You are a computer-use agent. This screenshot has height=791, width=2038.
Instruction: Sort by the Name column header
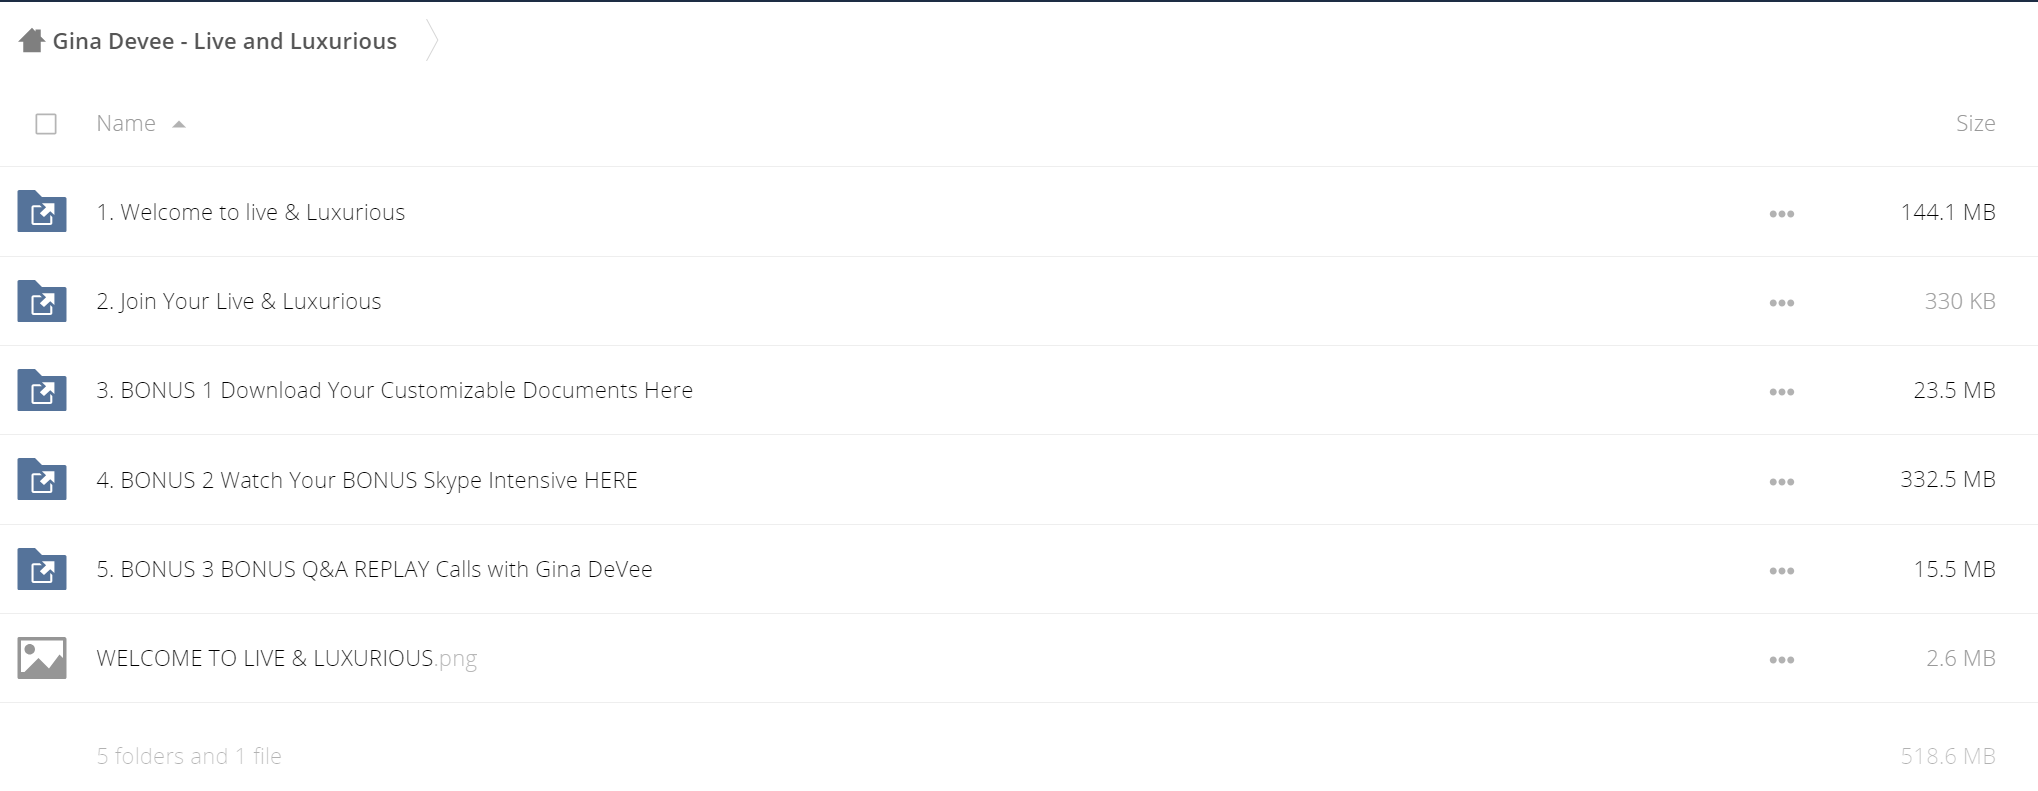[x=126, y=123]
